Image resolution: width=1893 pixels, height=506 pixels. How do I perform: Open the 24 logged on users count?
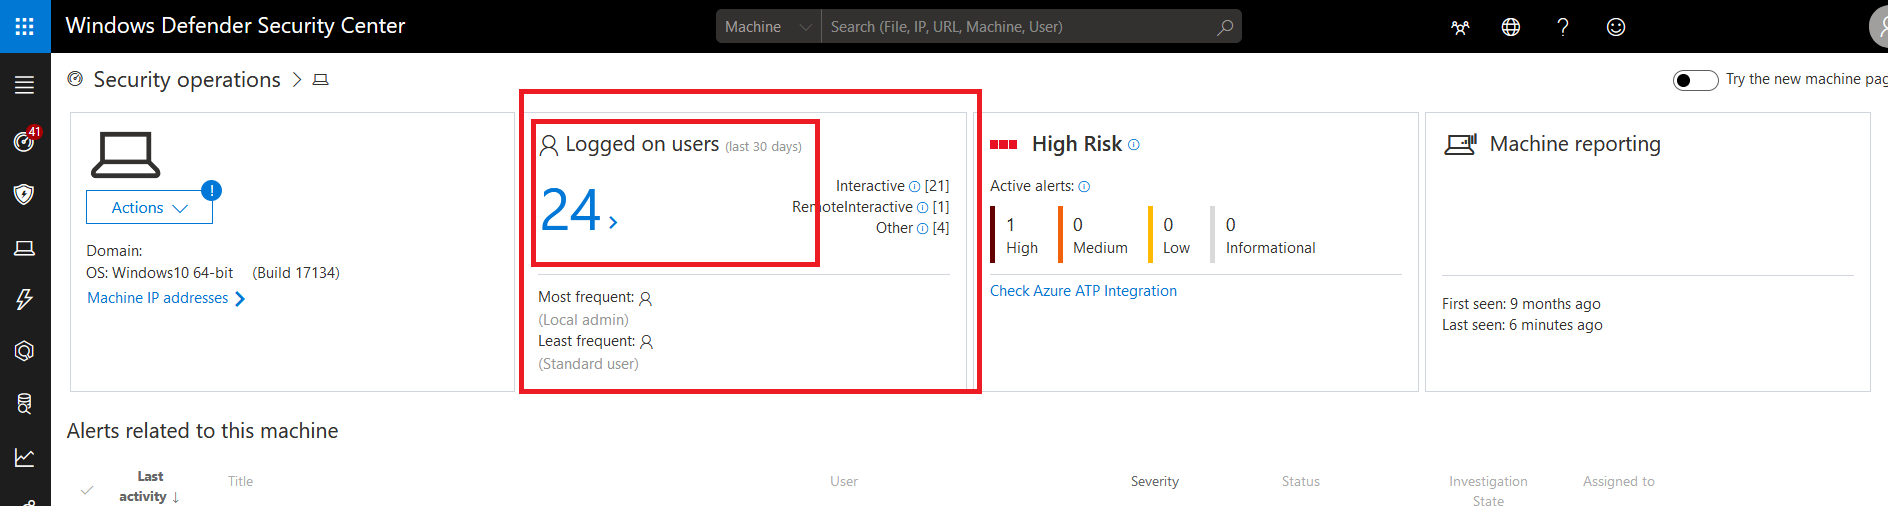(570, 210)
